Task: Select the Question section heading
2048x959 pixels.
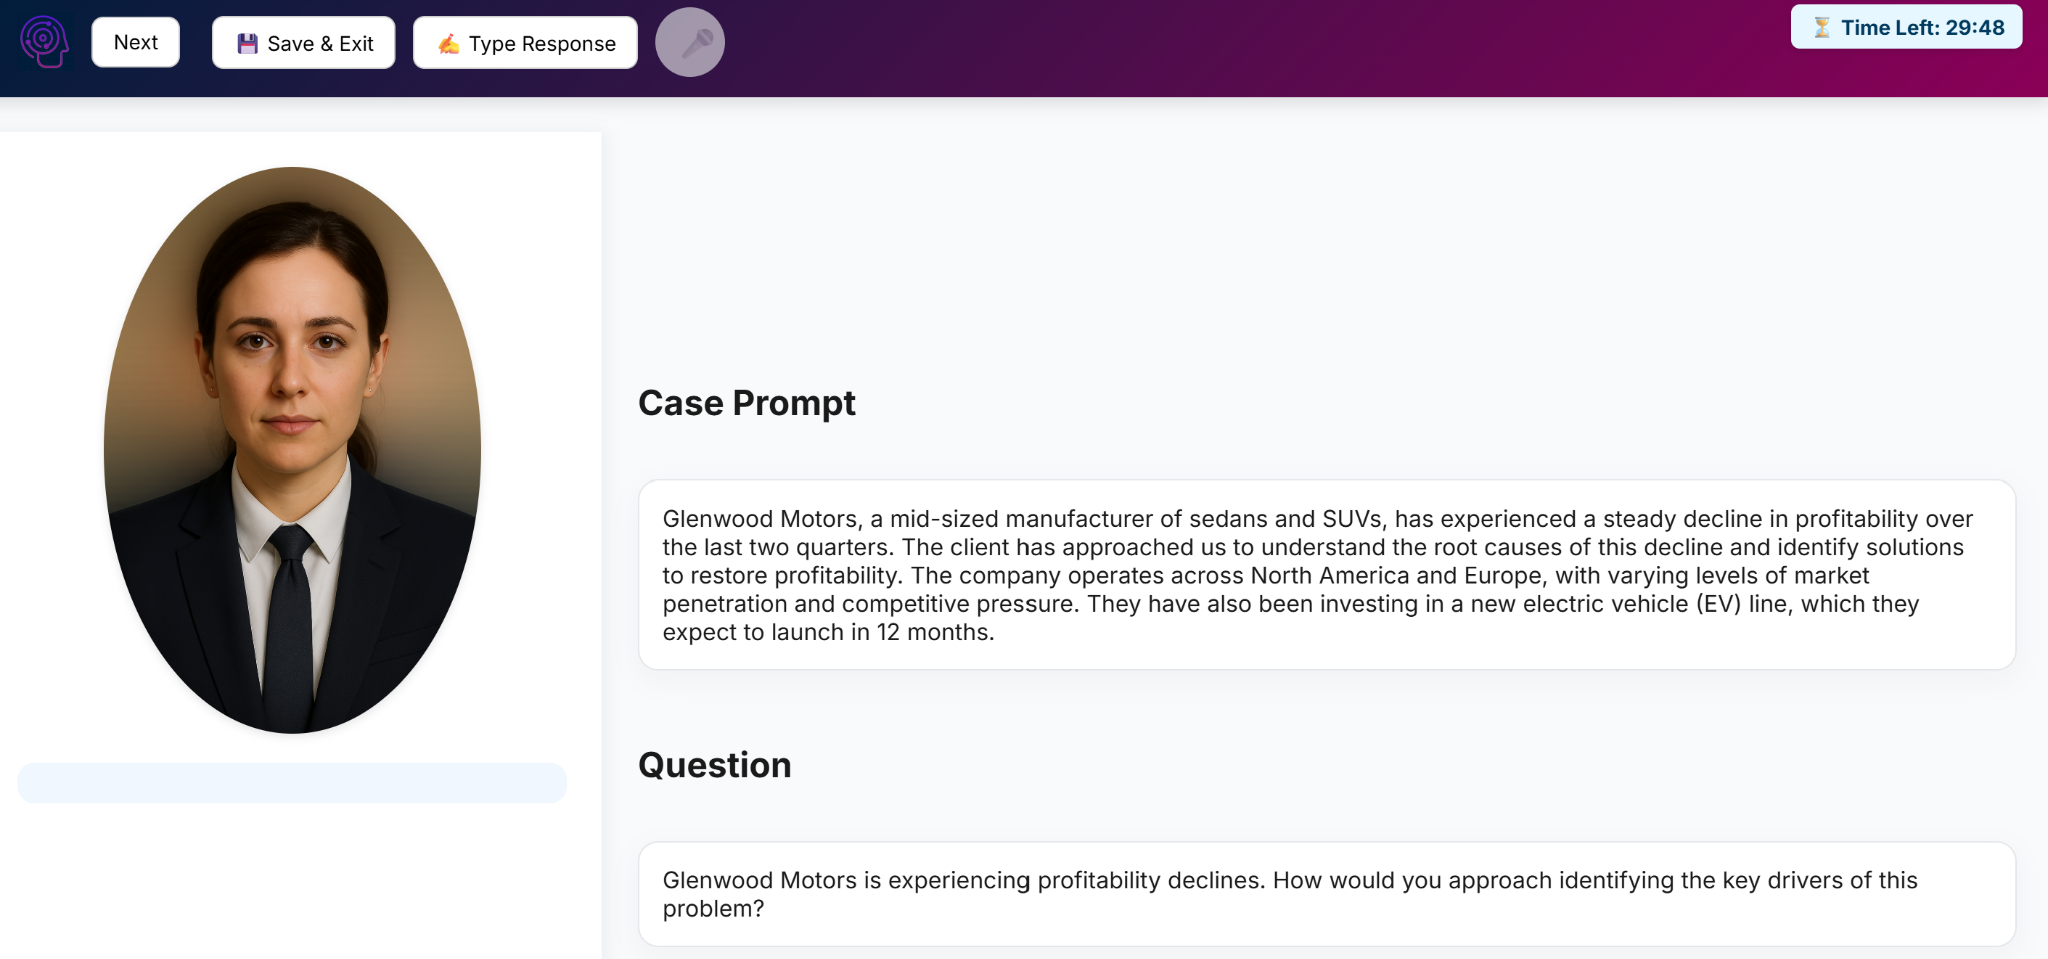Action: [x=714, y=765]
